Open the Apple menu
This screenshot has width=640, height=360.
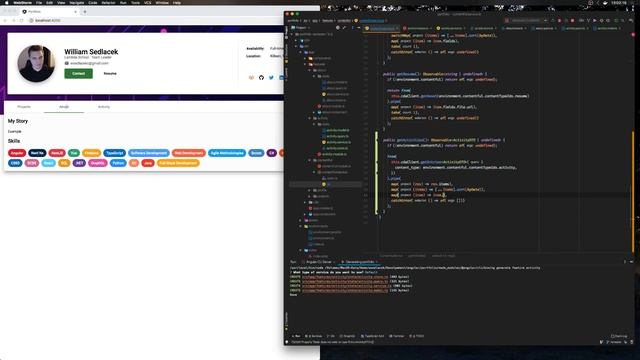click(x=7, y=2)
